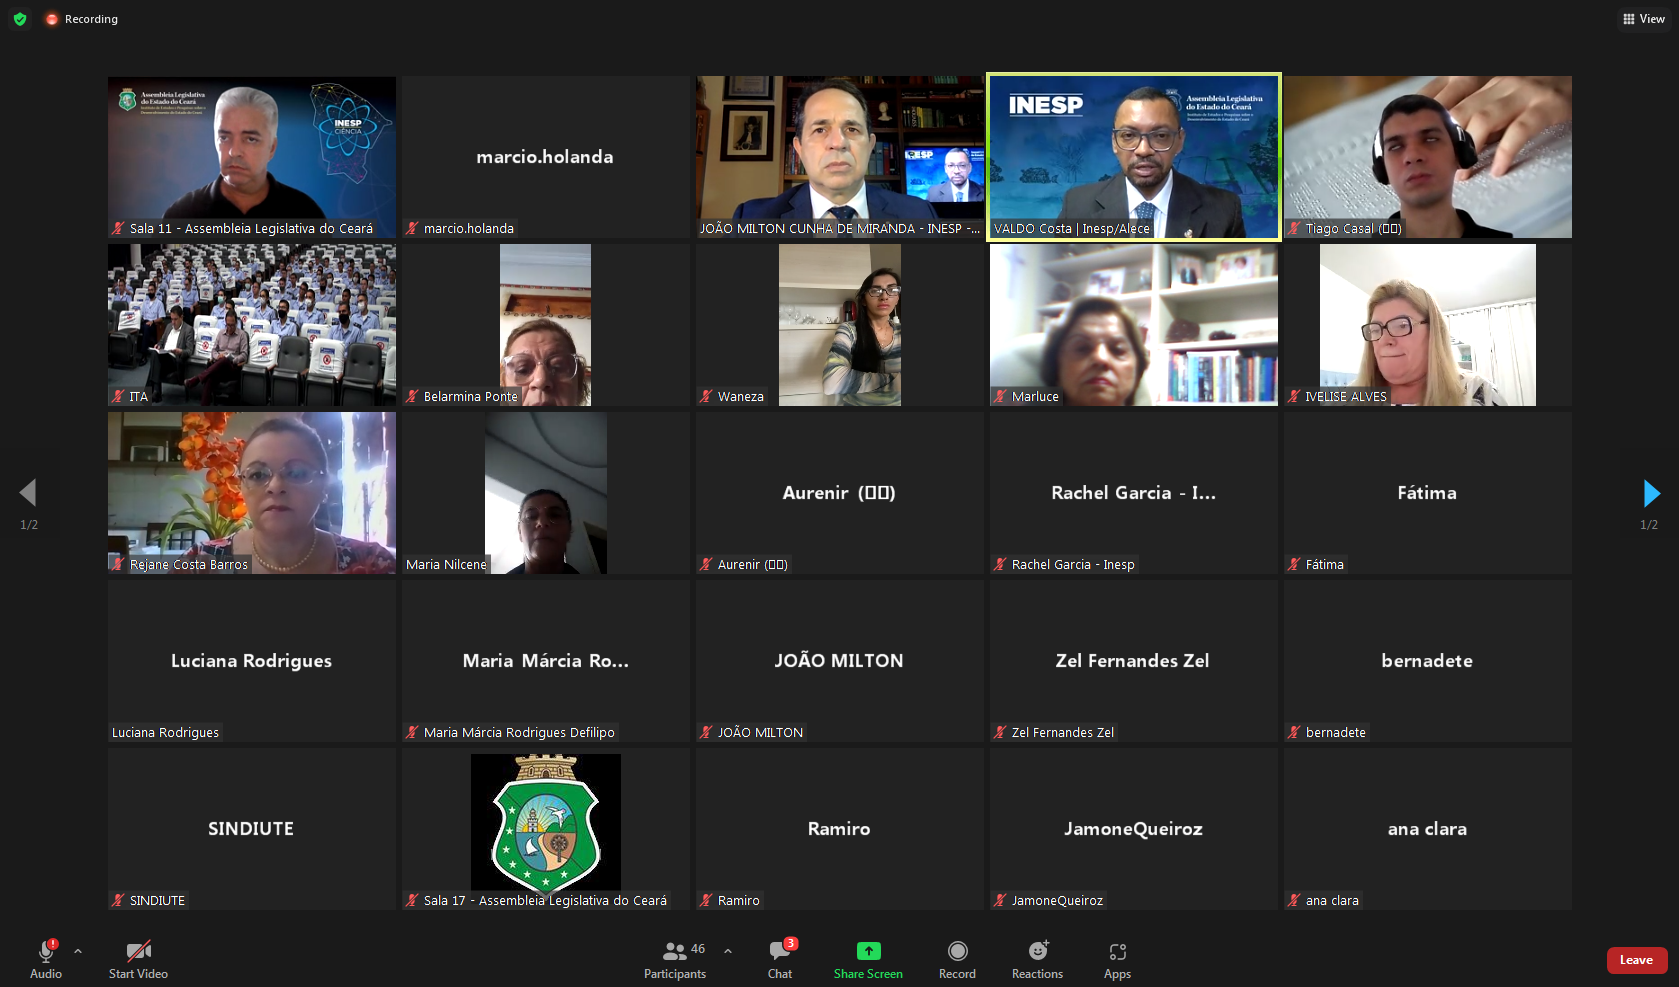The width and height of the screenshot is (1679, 987).
Task: Expand the audio options arrow
Action: [78, 951]
